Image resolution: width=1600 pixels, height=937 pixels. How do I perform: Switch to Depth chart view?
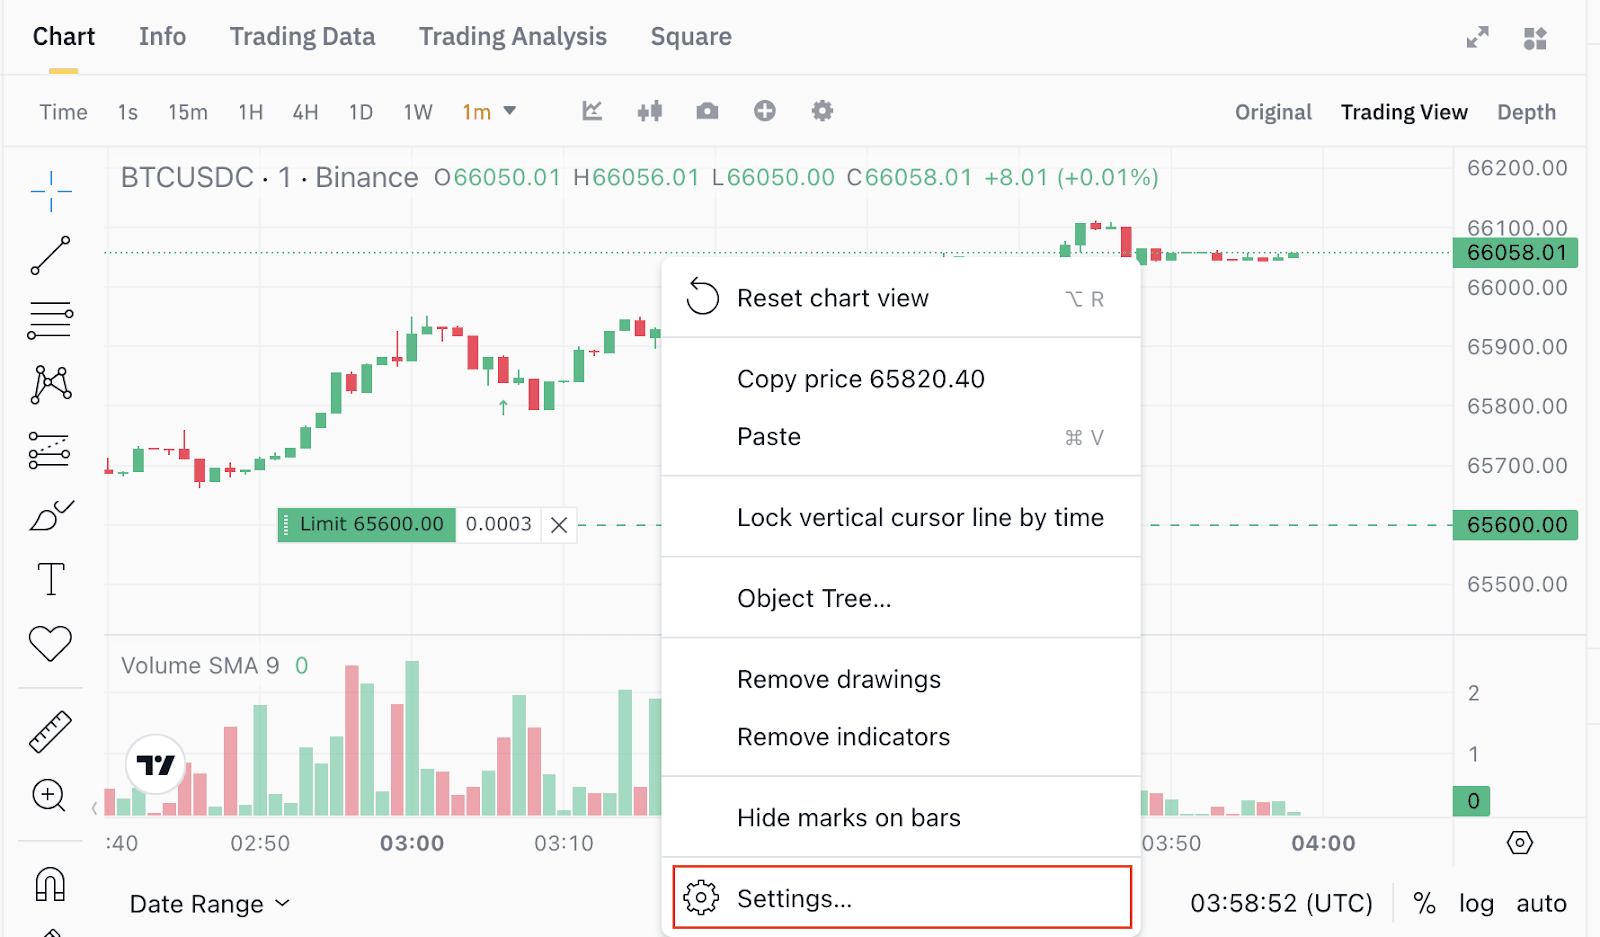click(1526, 112)
